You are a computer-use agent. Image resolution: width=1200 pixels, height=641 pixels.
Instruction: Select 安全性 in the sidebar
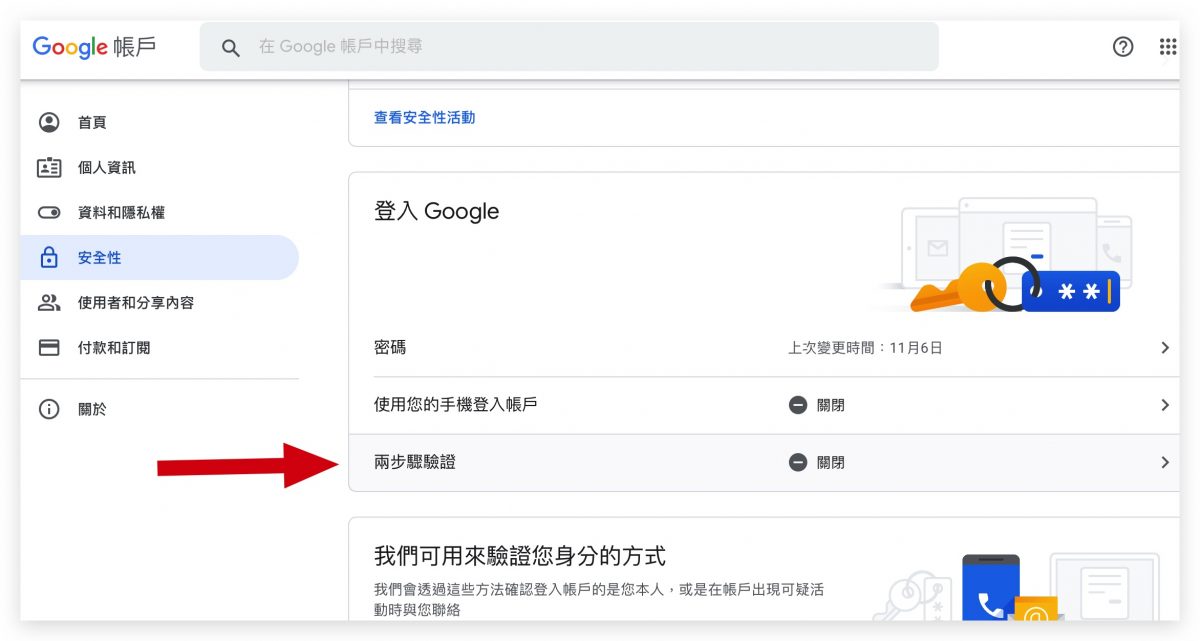[x=159, y=257]
